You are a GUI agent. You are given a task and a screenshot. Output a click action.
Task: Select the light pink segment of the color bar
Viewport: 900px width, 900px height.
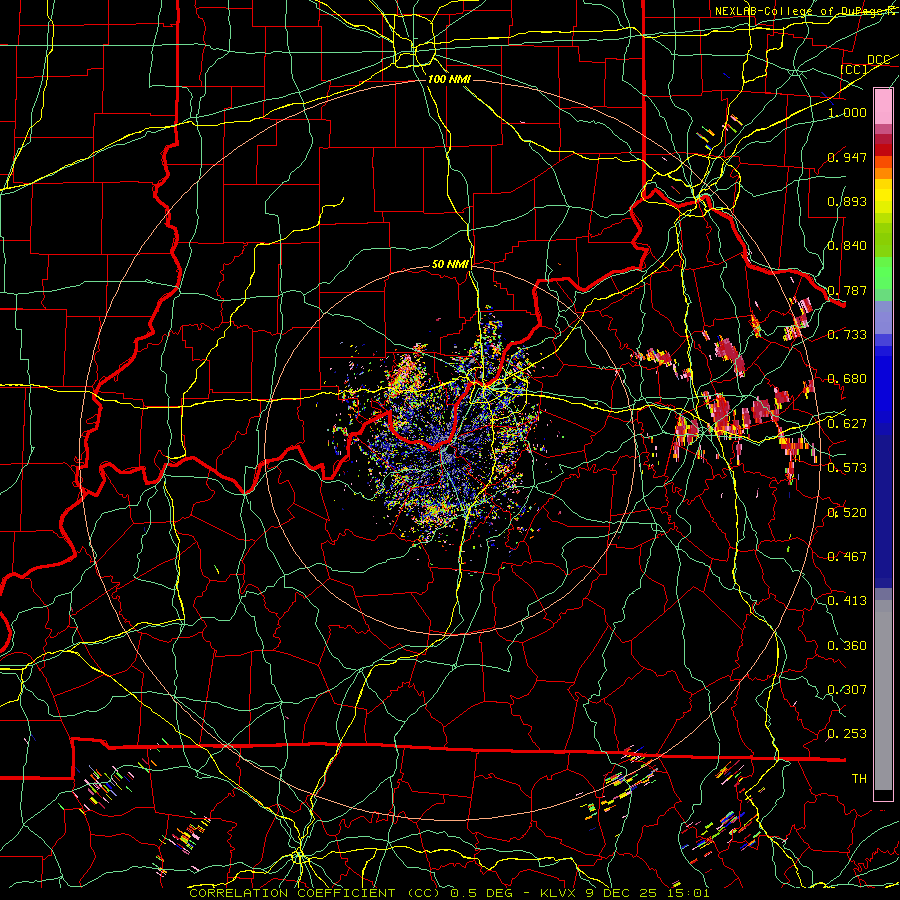click(x=883, y=106)
